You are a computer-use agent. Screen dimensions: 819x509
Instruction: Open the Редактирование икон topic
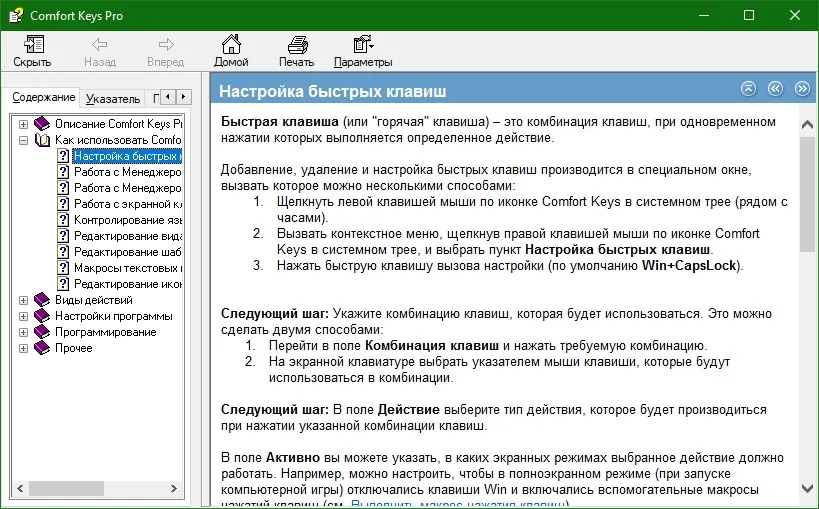tap(127, 284)
